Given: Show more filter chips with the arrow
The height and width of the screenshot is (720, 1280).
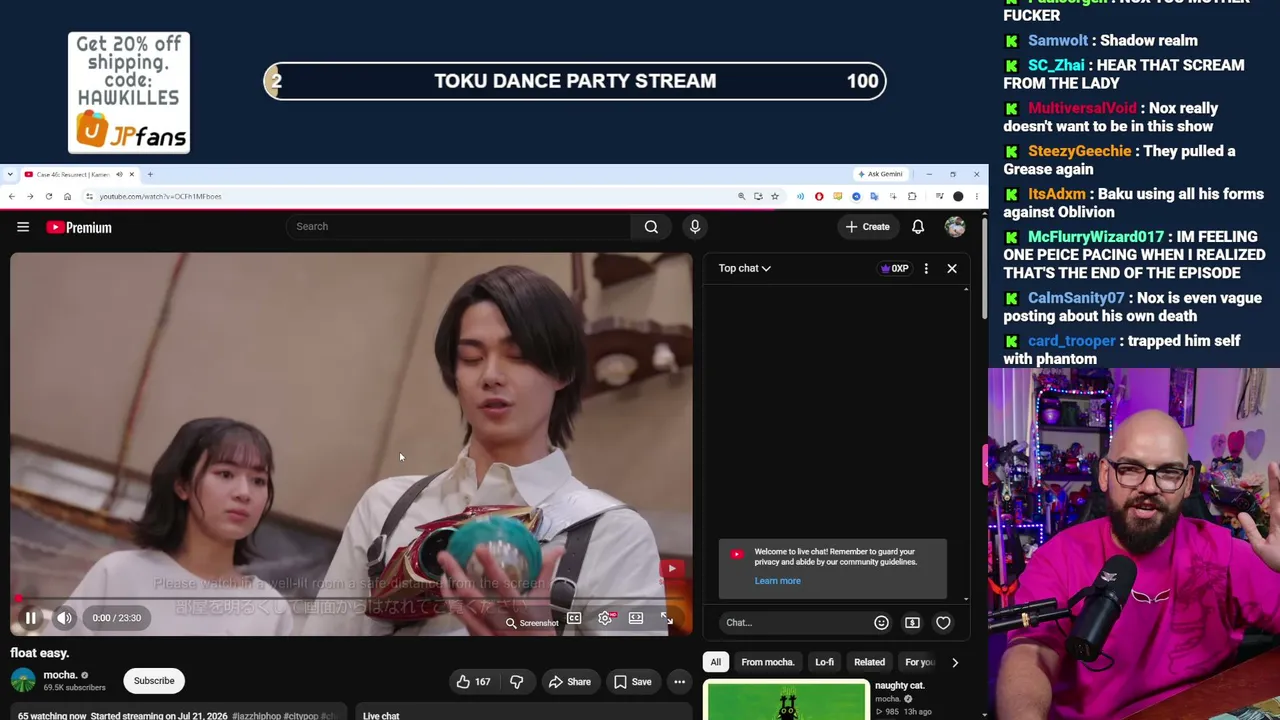Looking at the screenshot, I should tap(955, 662).
